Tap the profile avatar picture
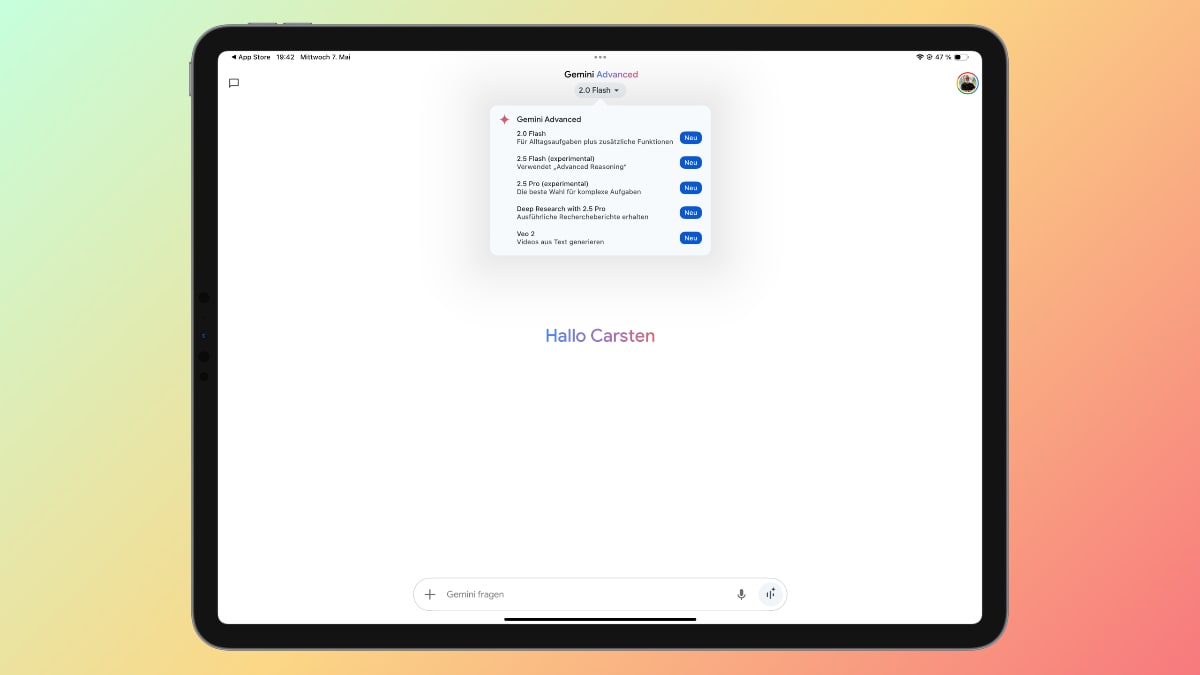Viewport: 1200px width, 675px height. [x=967, y=83]
